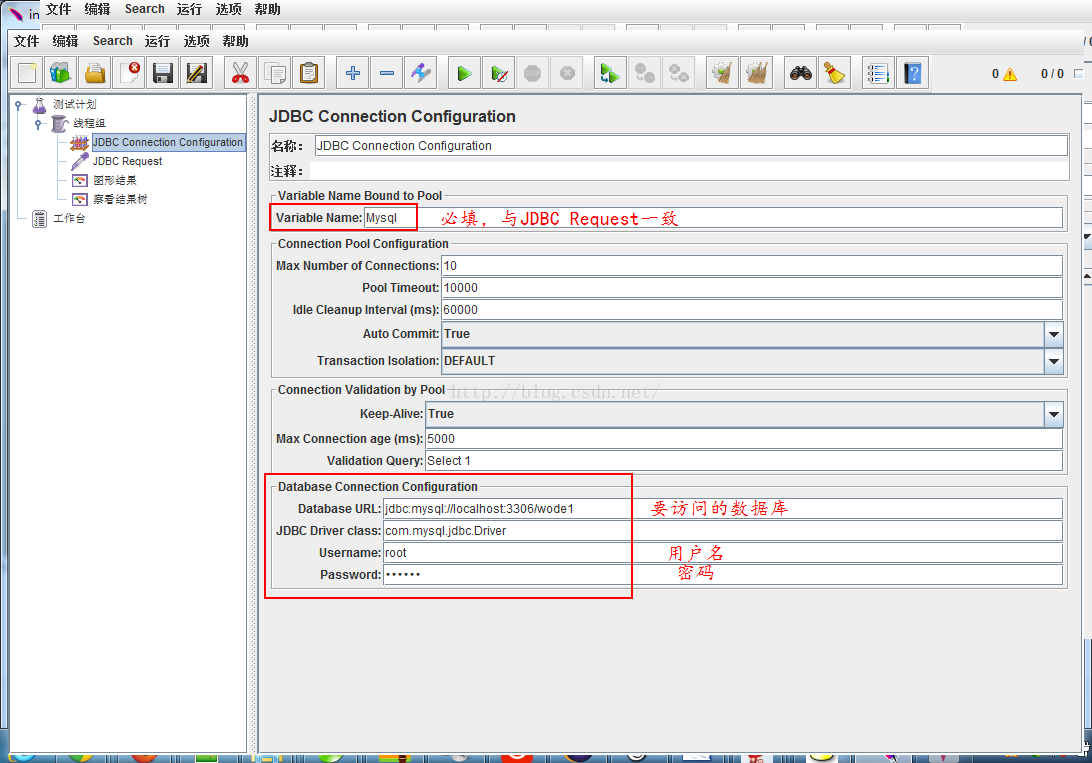Select 线程组 in the tree

tap(89, 123)
